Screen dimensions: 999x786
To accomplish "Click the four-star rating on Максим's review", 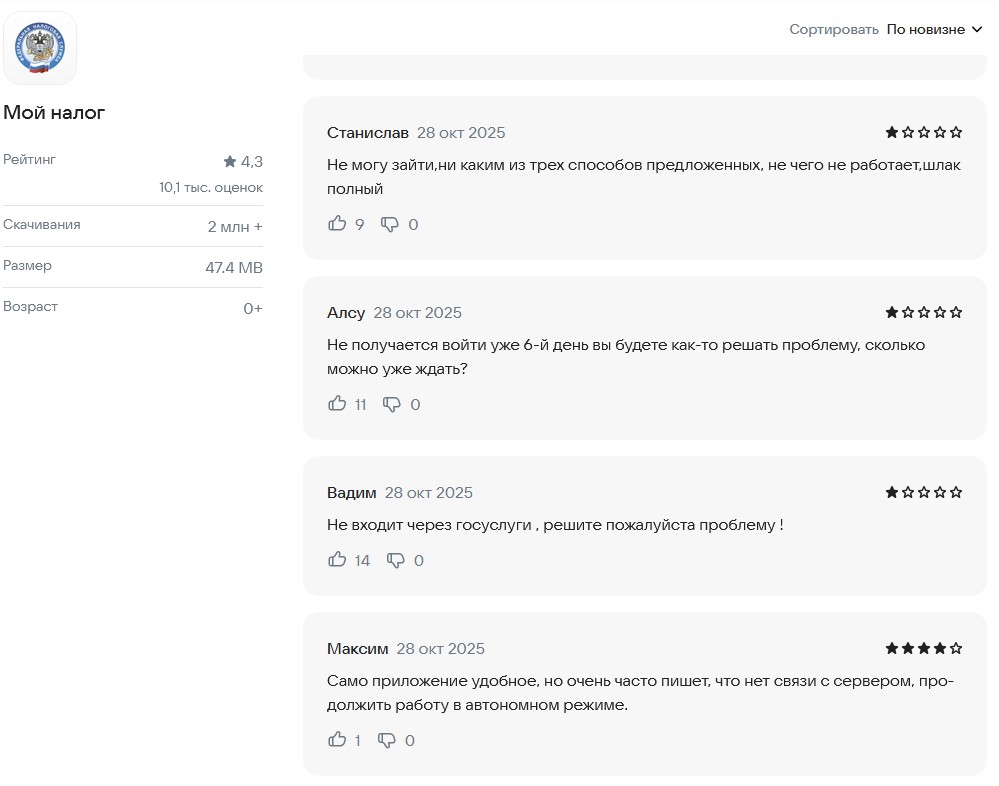I will pos(923,648).
